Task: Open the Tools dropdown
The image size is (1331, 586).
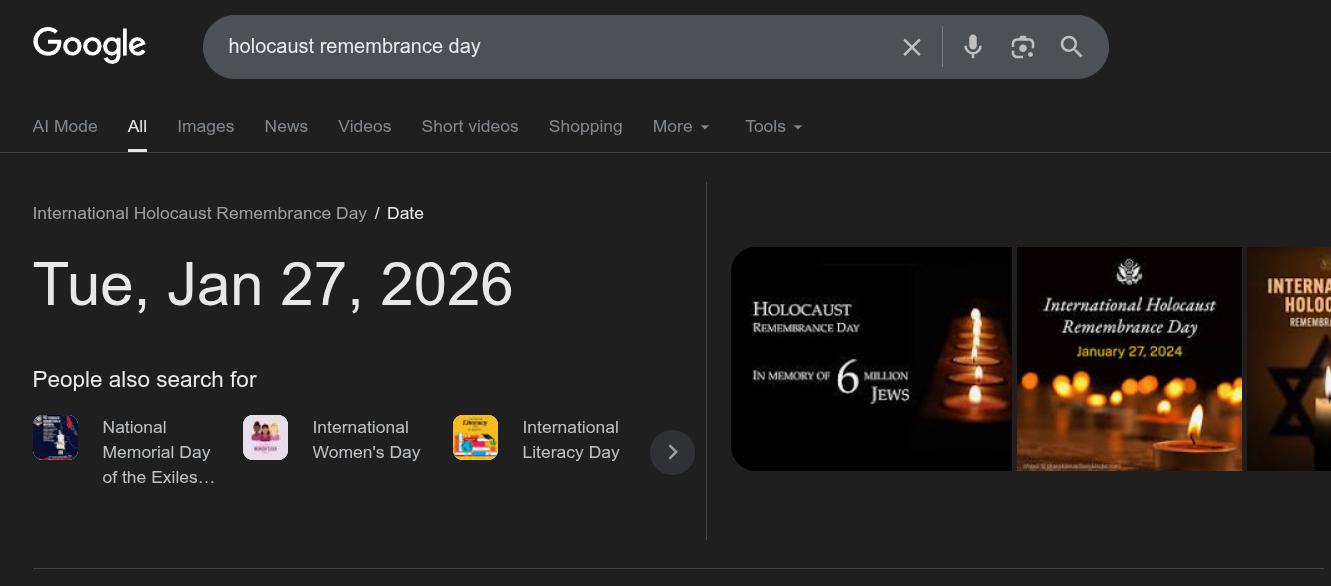Action: click(774, 127)
